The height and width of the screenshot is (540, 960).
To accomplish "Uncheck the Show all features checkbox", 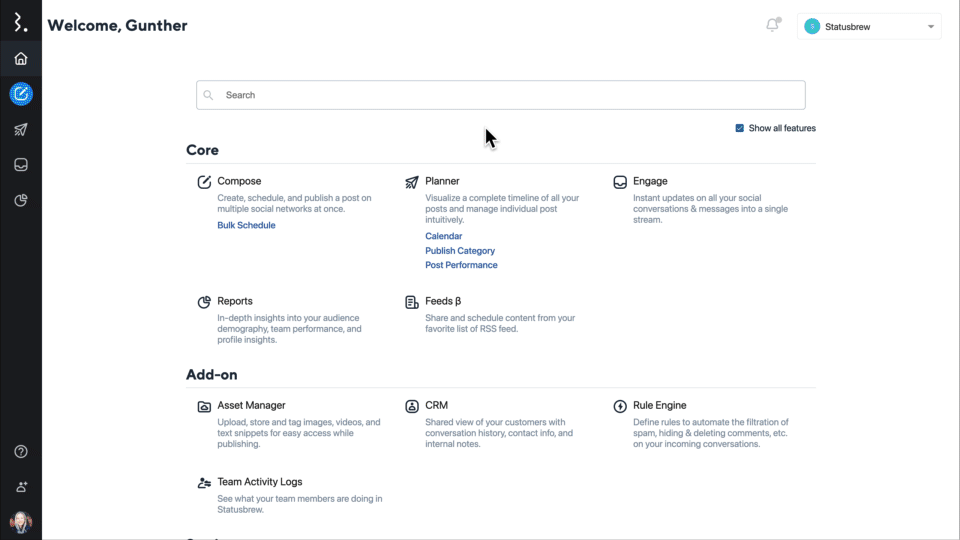I will [x=740, y=128].
